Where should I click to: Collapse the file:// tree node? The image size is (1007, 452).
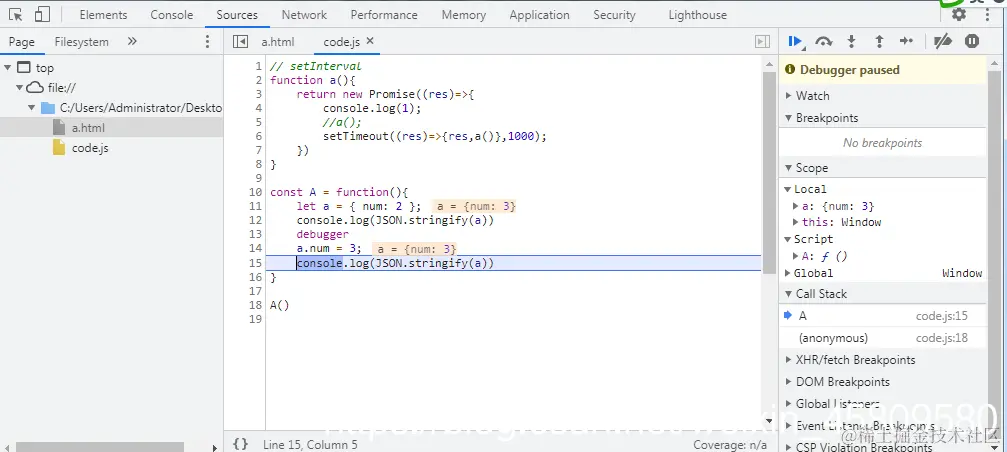coord(20,87)
